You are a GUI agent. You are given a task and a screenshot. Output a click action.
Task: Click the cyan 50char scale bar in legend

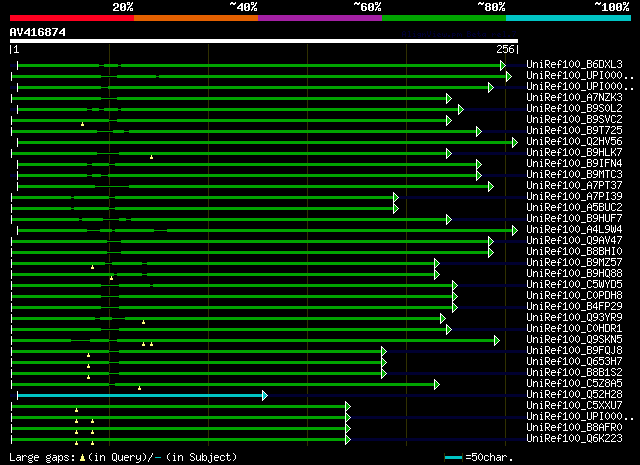coord(453,457)
